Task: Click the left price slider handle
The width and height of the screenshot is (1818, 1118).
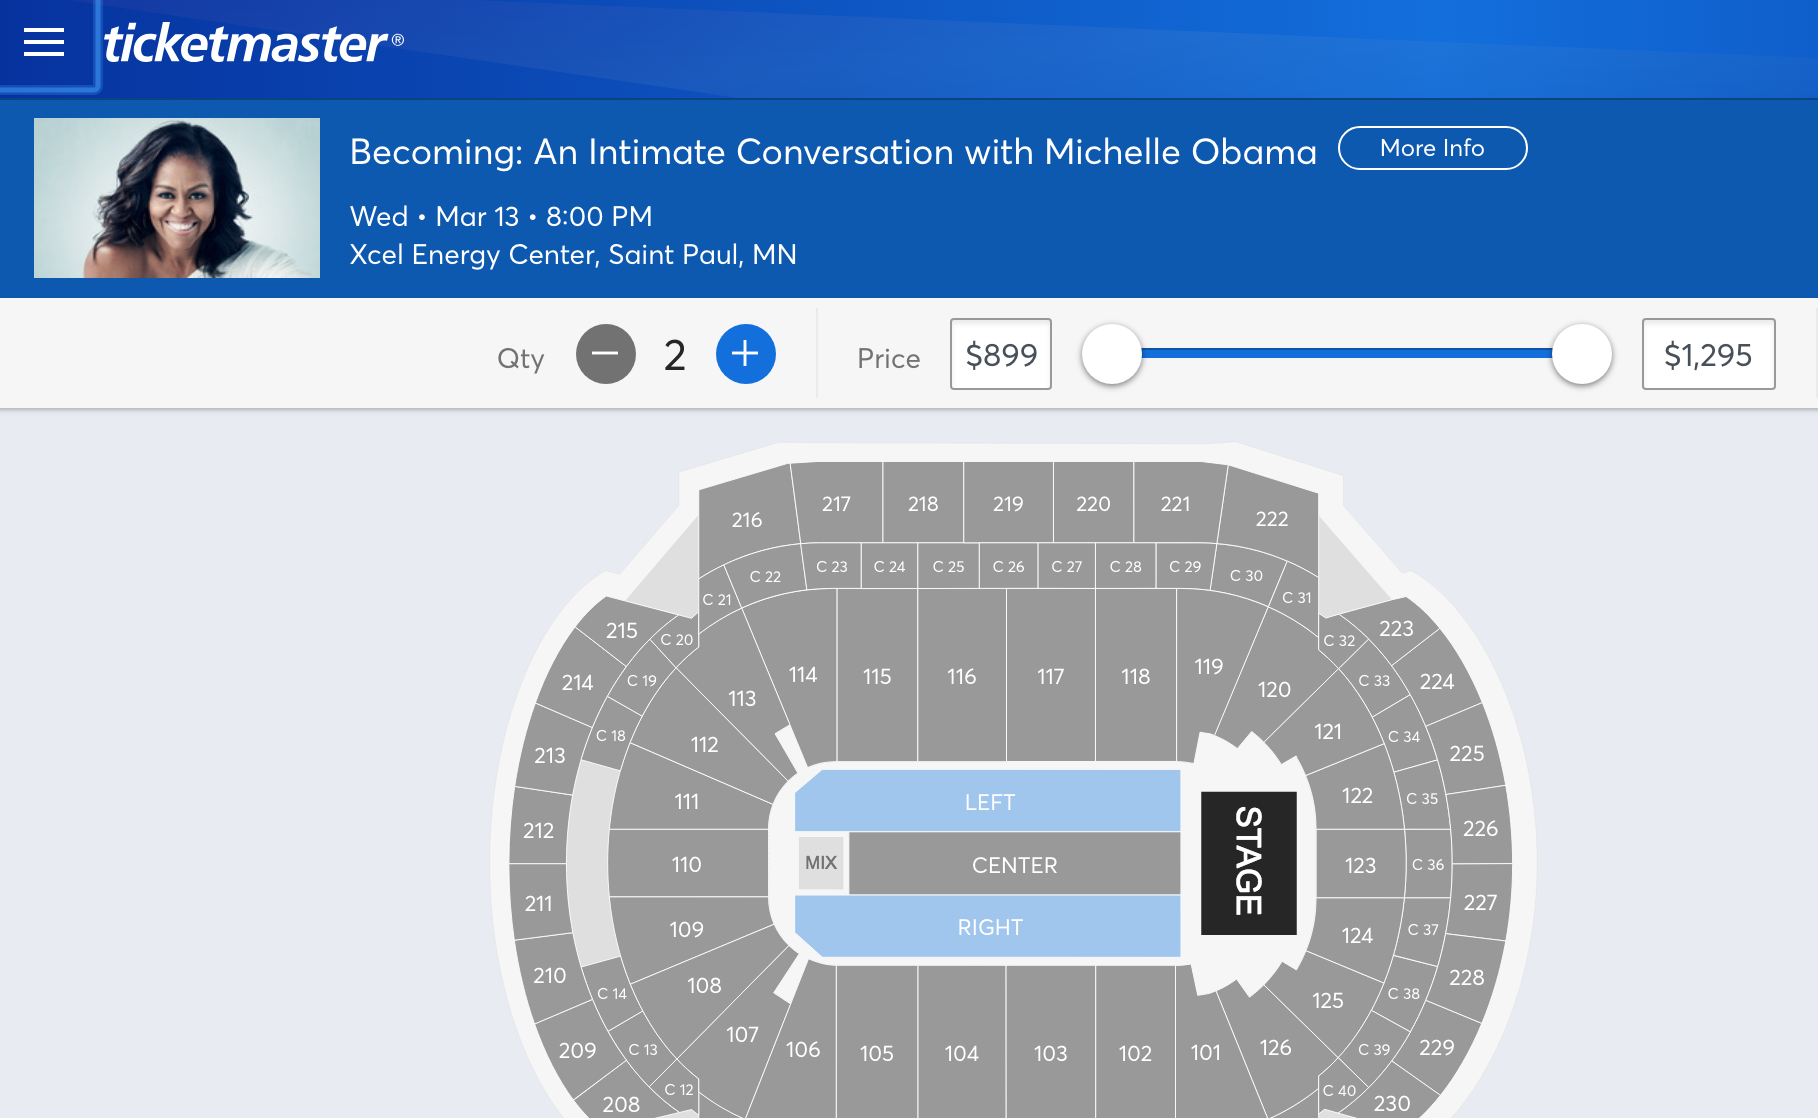Action: pyautogui.click(x=1112, y=353)
